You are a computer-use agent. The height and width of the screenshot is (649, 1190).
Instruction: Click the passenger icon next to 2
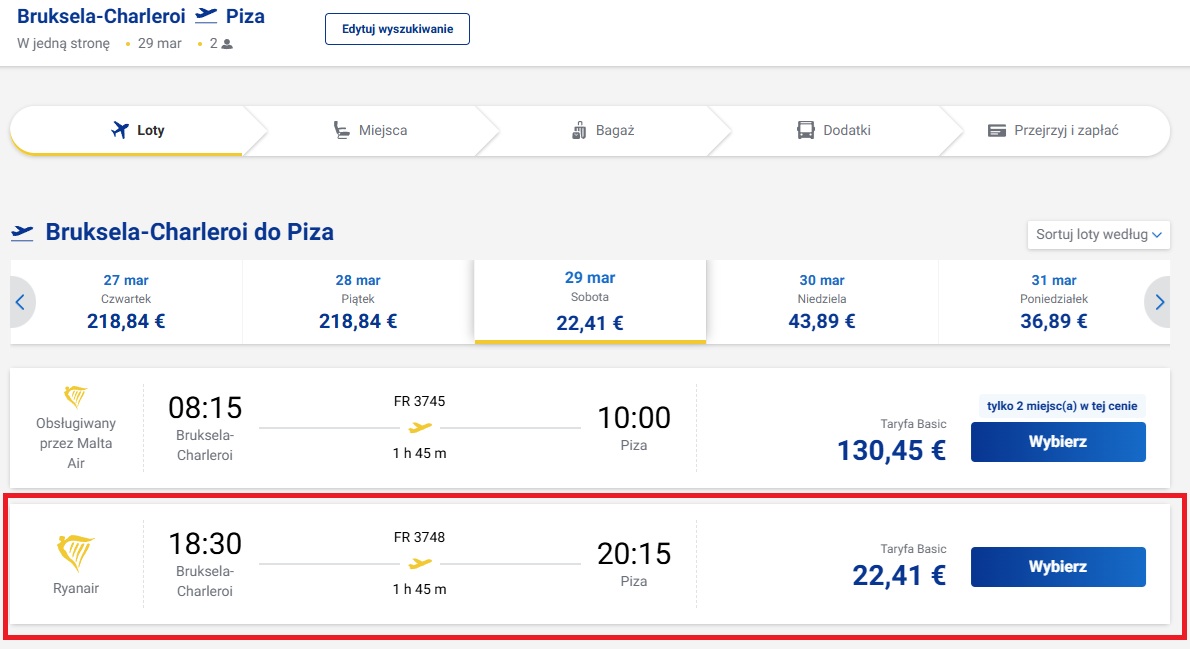coord(227,44)
